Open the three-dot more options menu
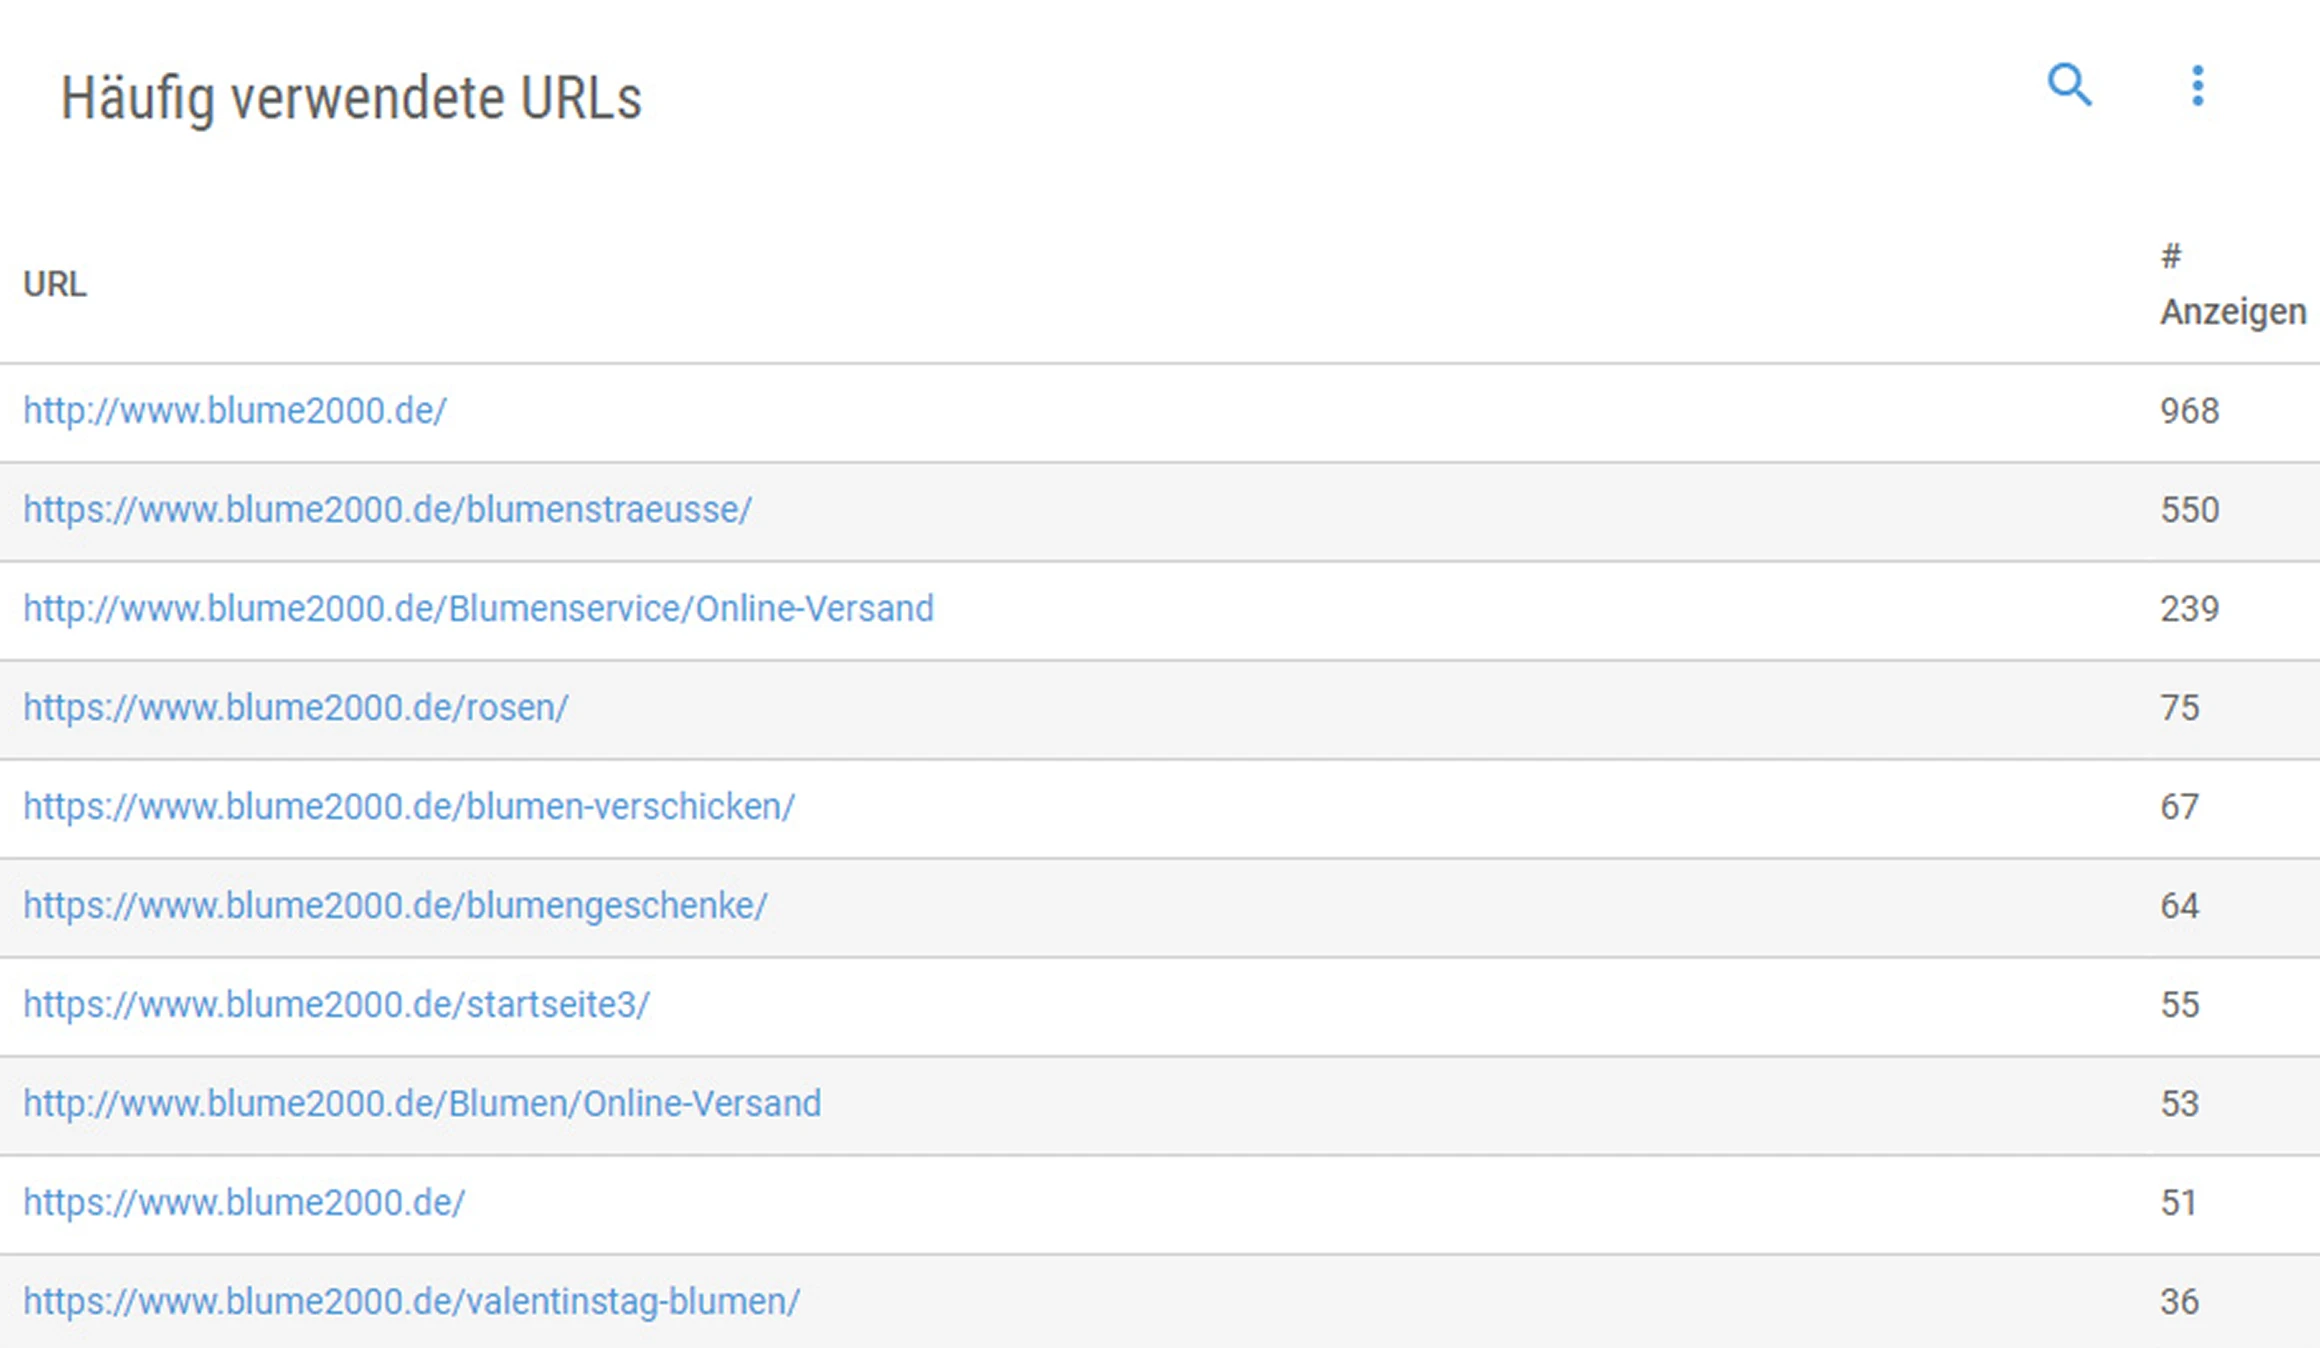 point(2197,86)
